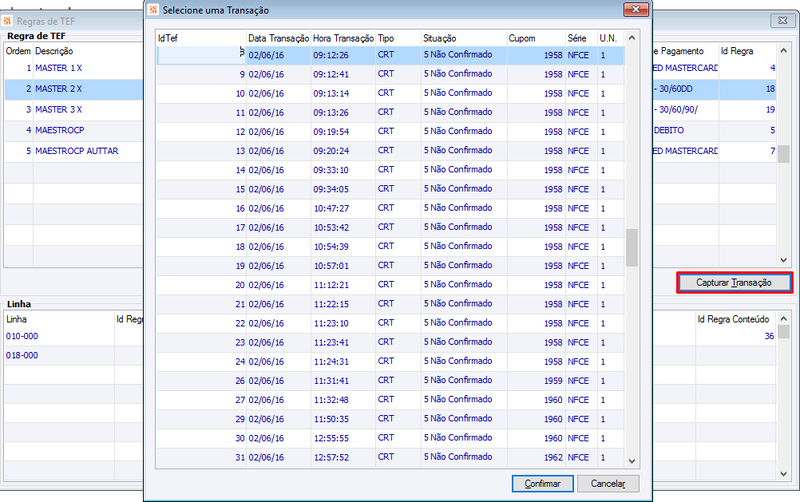
Task: Select transaction at 09:12:26
Action: tap(390, 55)
